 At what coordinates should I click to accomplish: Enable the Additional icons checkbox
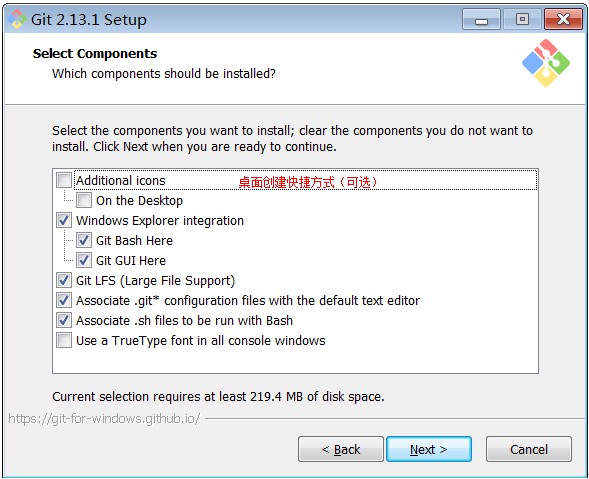click(64, 180)
